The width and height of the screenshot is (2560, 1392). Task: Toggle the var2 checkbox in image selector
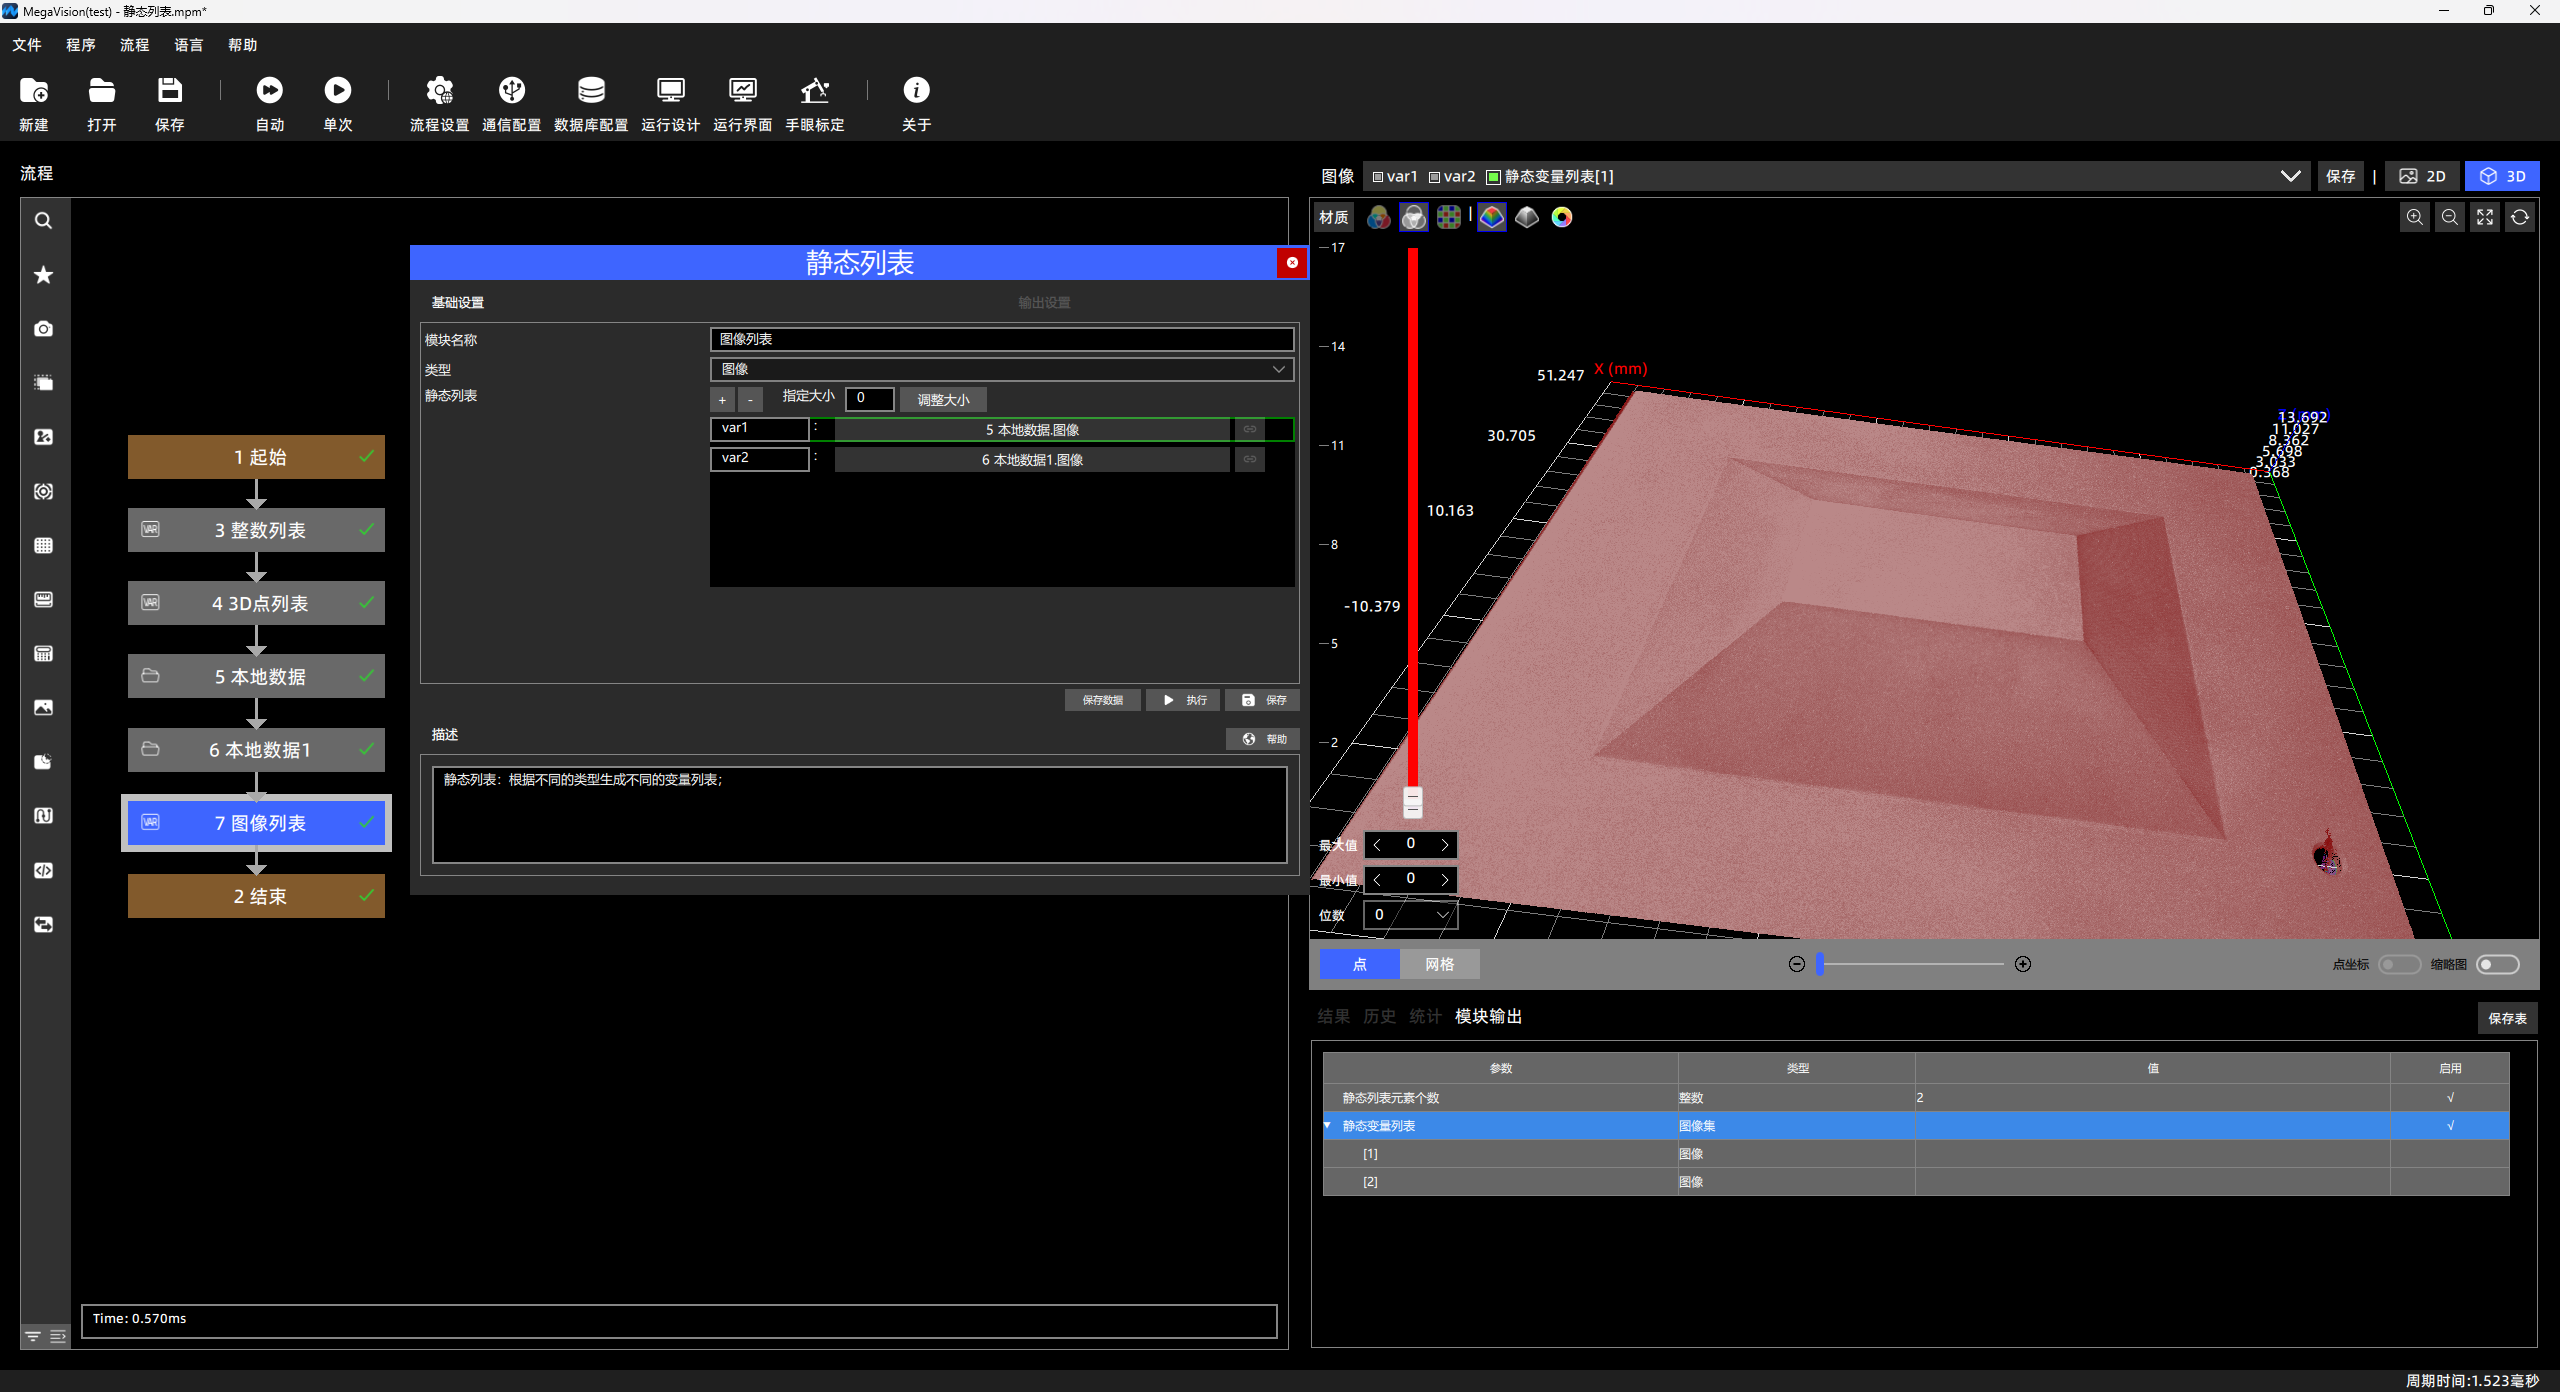click(1434, 177)
